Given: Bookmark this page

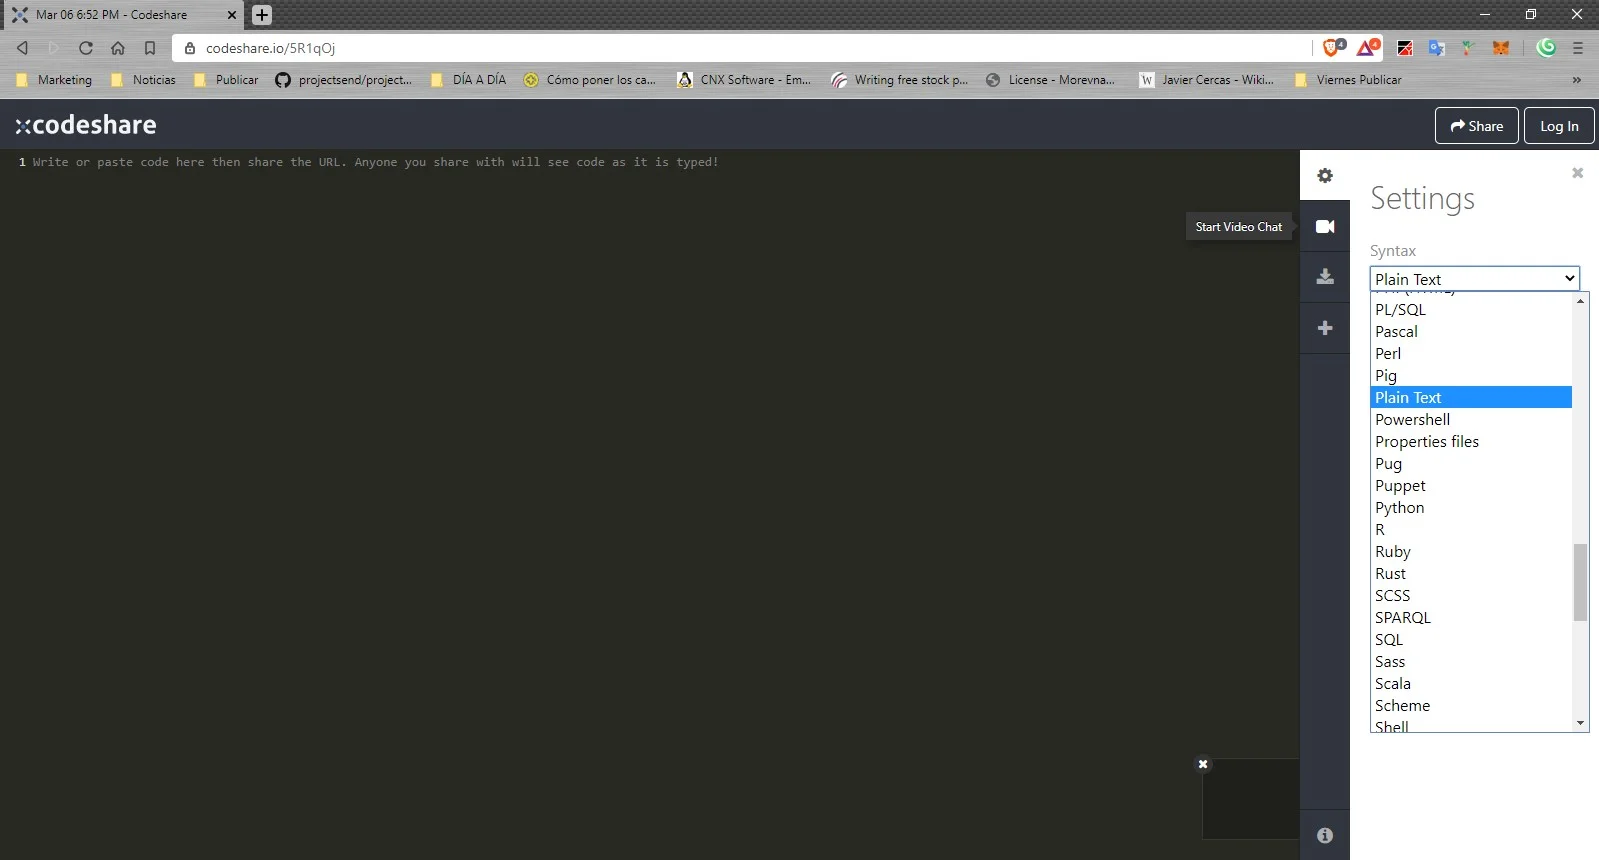Looking at the screenshot, I should point(150,48).
